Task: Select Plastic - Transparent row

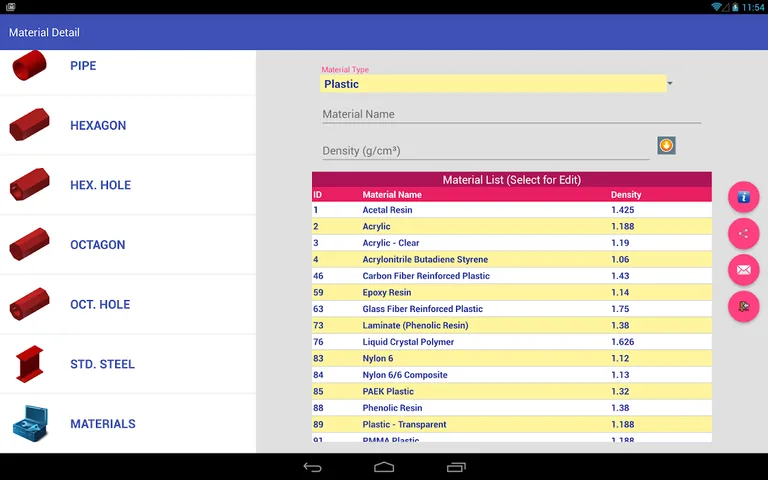Action: coord(512,424)
